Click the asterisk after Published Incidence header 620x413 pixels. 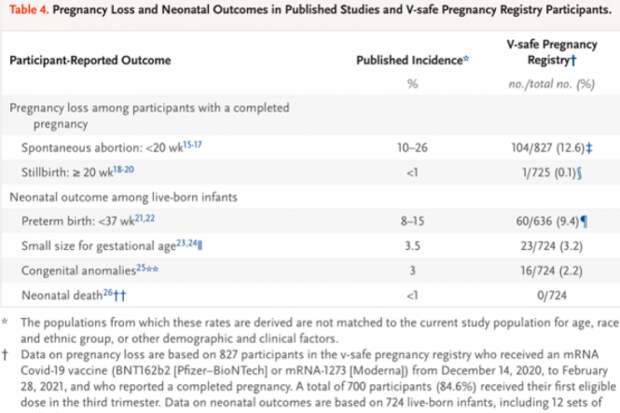tap(467, 57)
